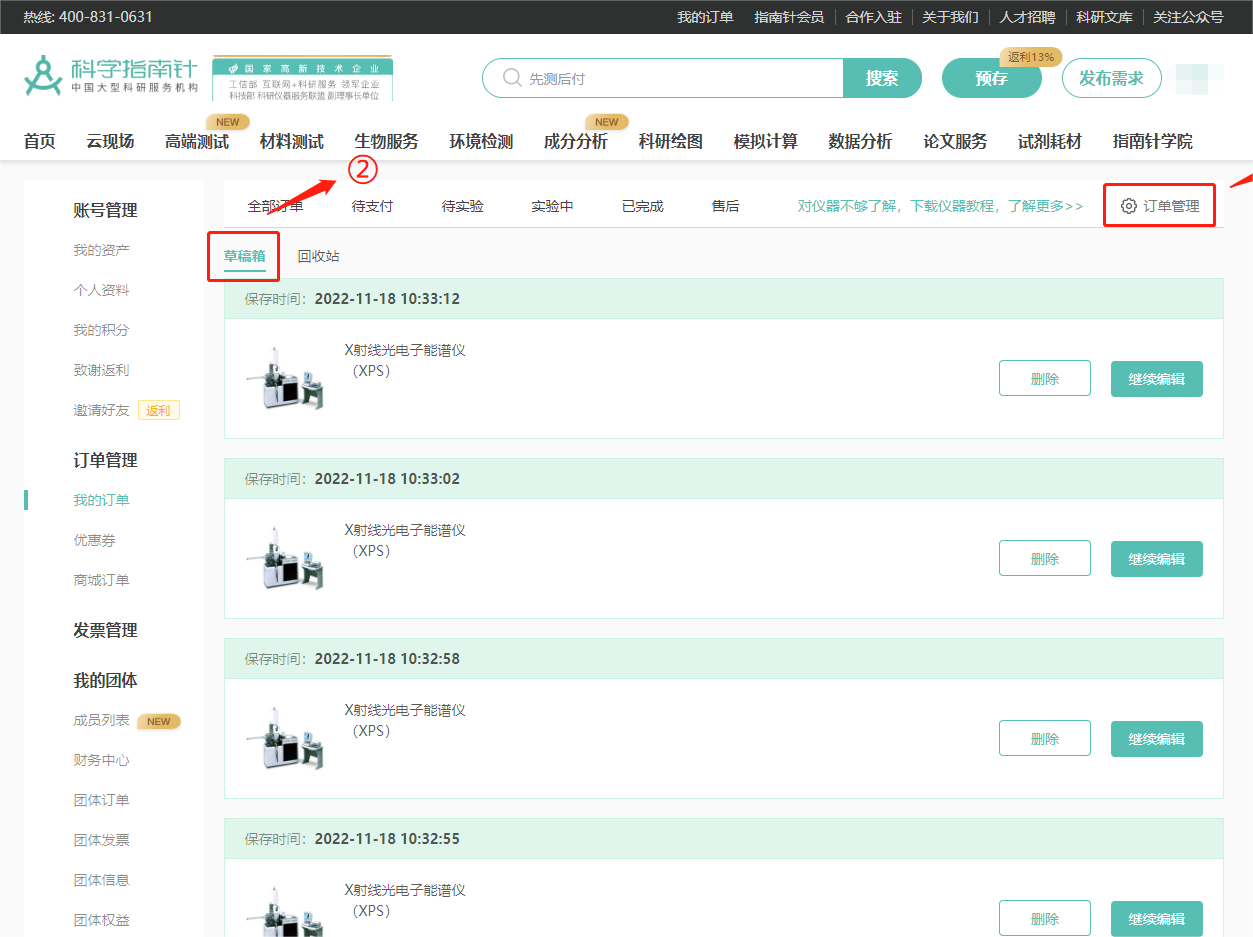The height and width of the screenshot is (937, 1253).
Task: Click the 预存 deposit button
Action: click(x=991, y=78)
